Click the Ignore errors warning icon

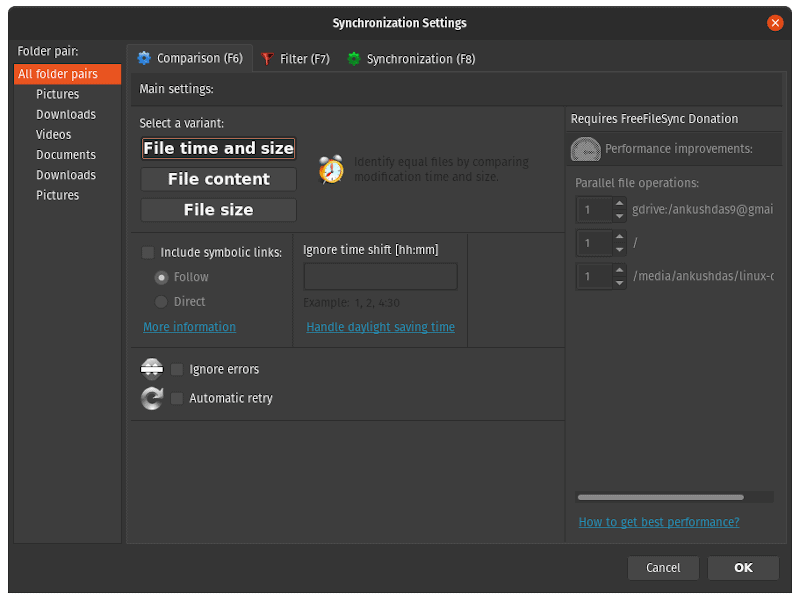[152, 369]
